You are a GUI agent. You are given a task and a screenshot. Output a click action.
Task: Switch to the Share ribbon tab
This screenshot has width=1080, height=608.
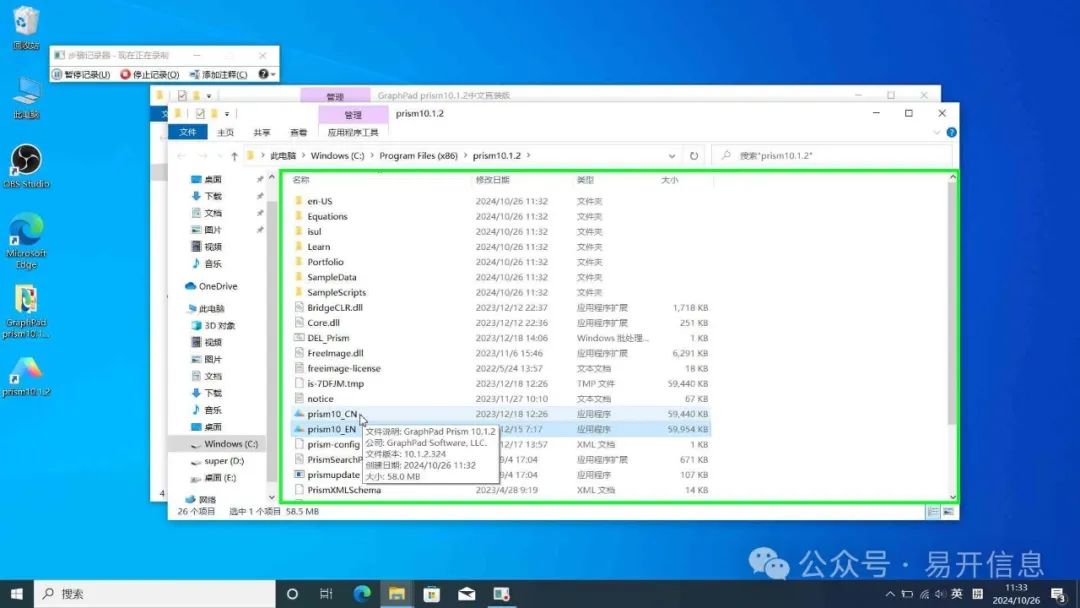(262, 132)
